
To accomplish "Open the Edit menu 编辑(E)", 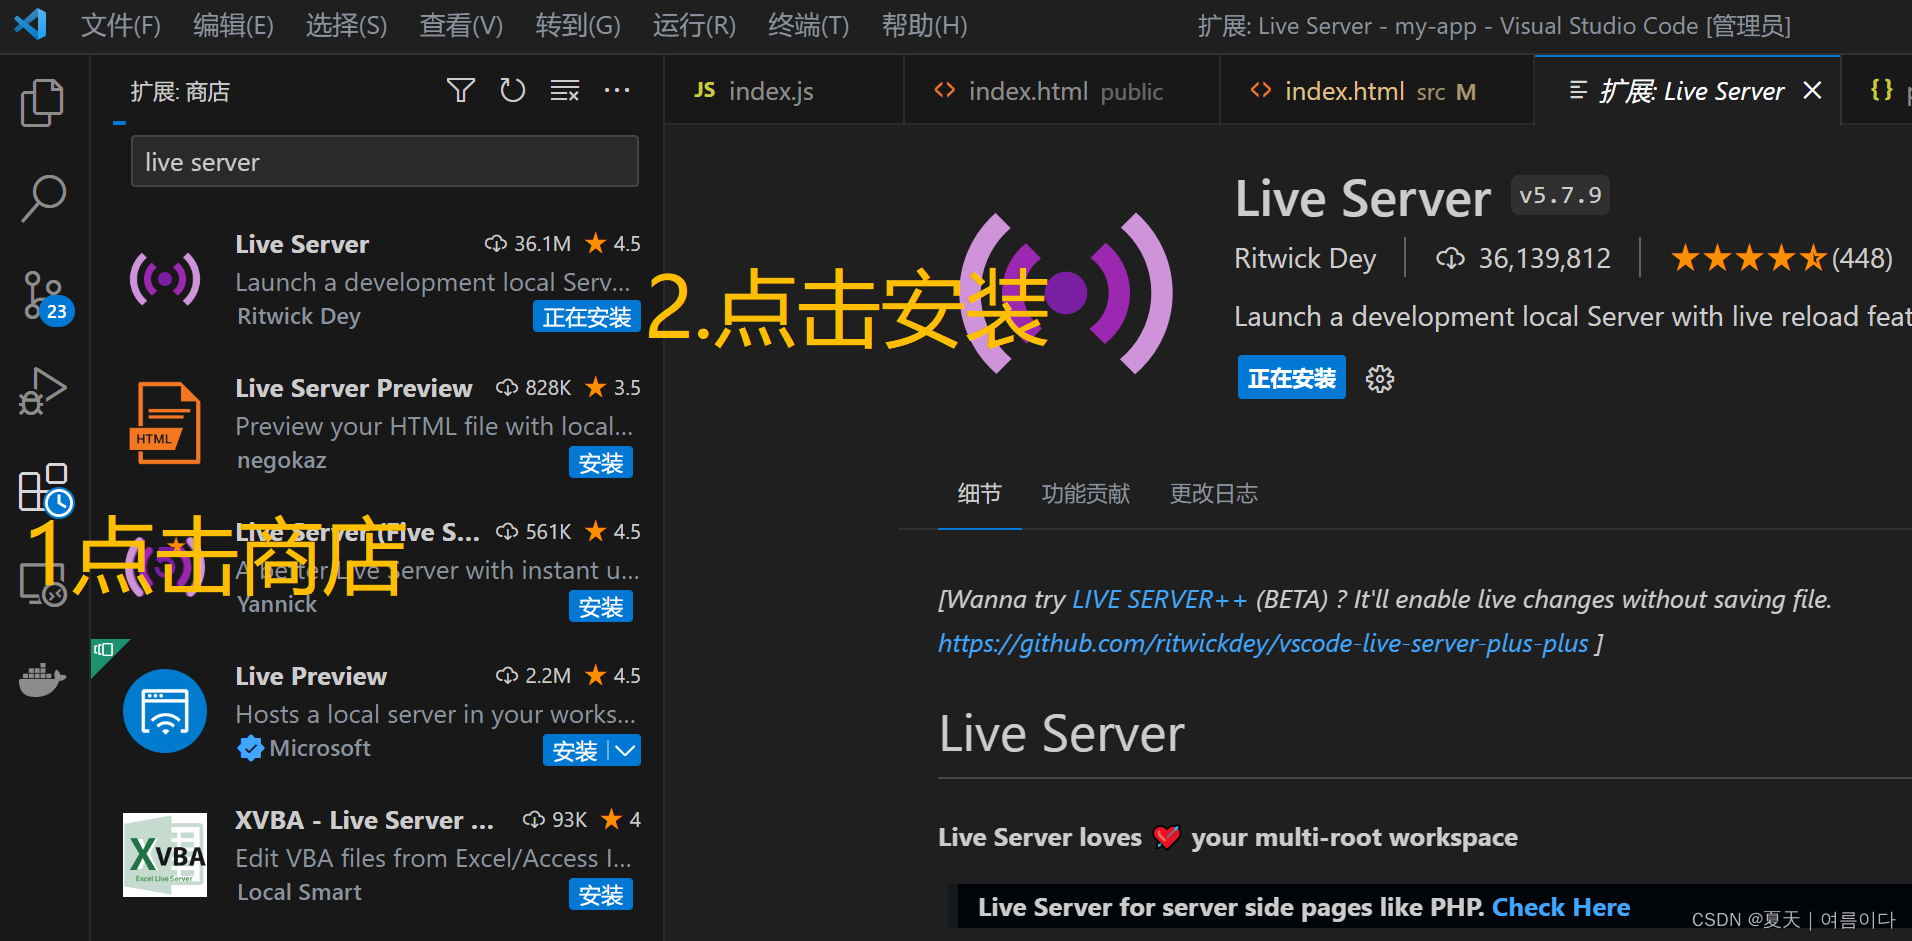I will point(233,25).
